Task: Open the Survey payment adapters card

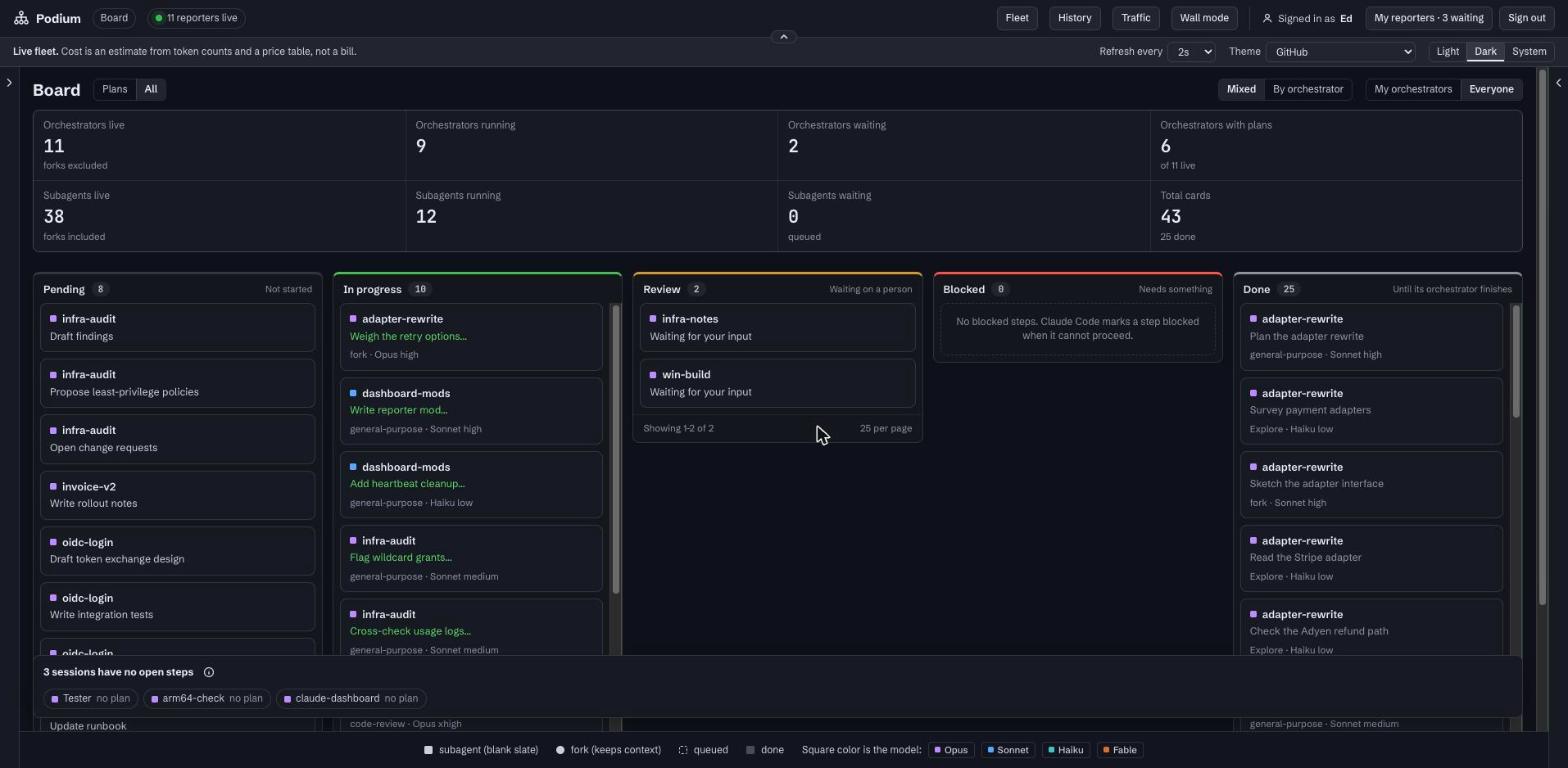Action: [1372, 411]
